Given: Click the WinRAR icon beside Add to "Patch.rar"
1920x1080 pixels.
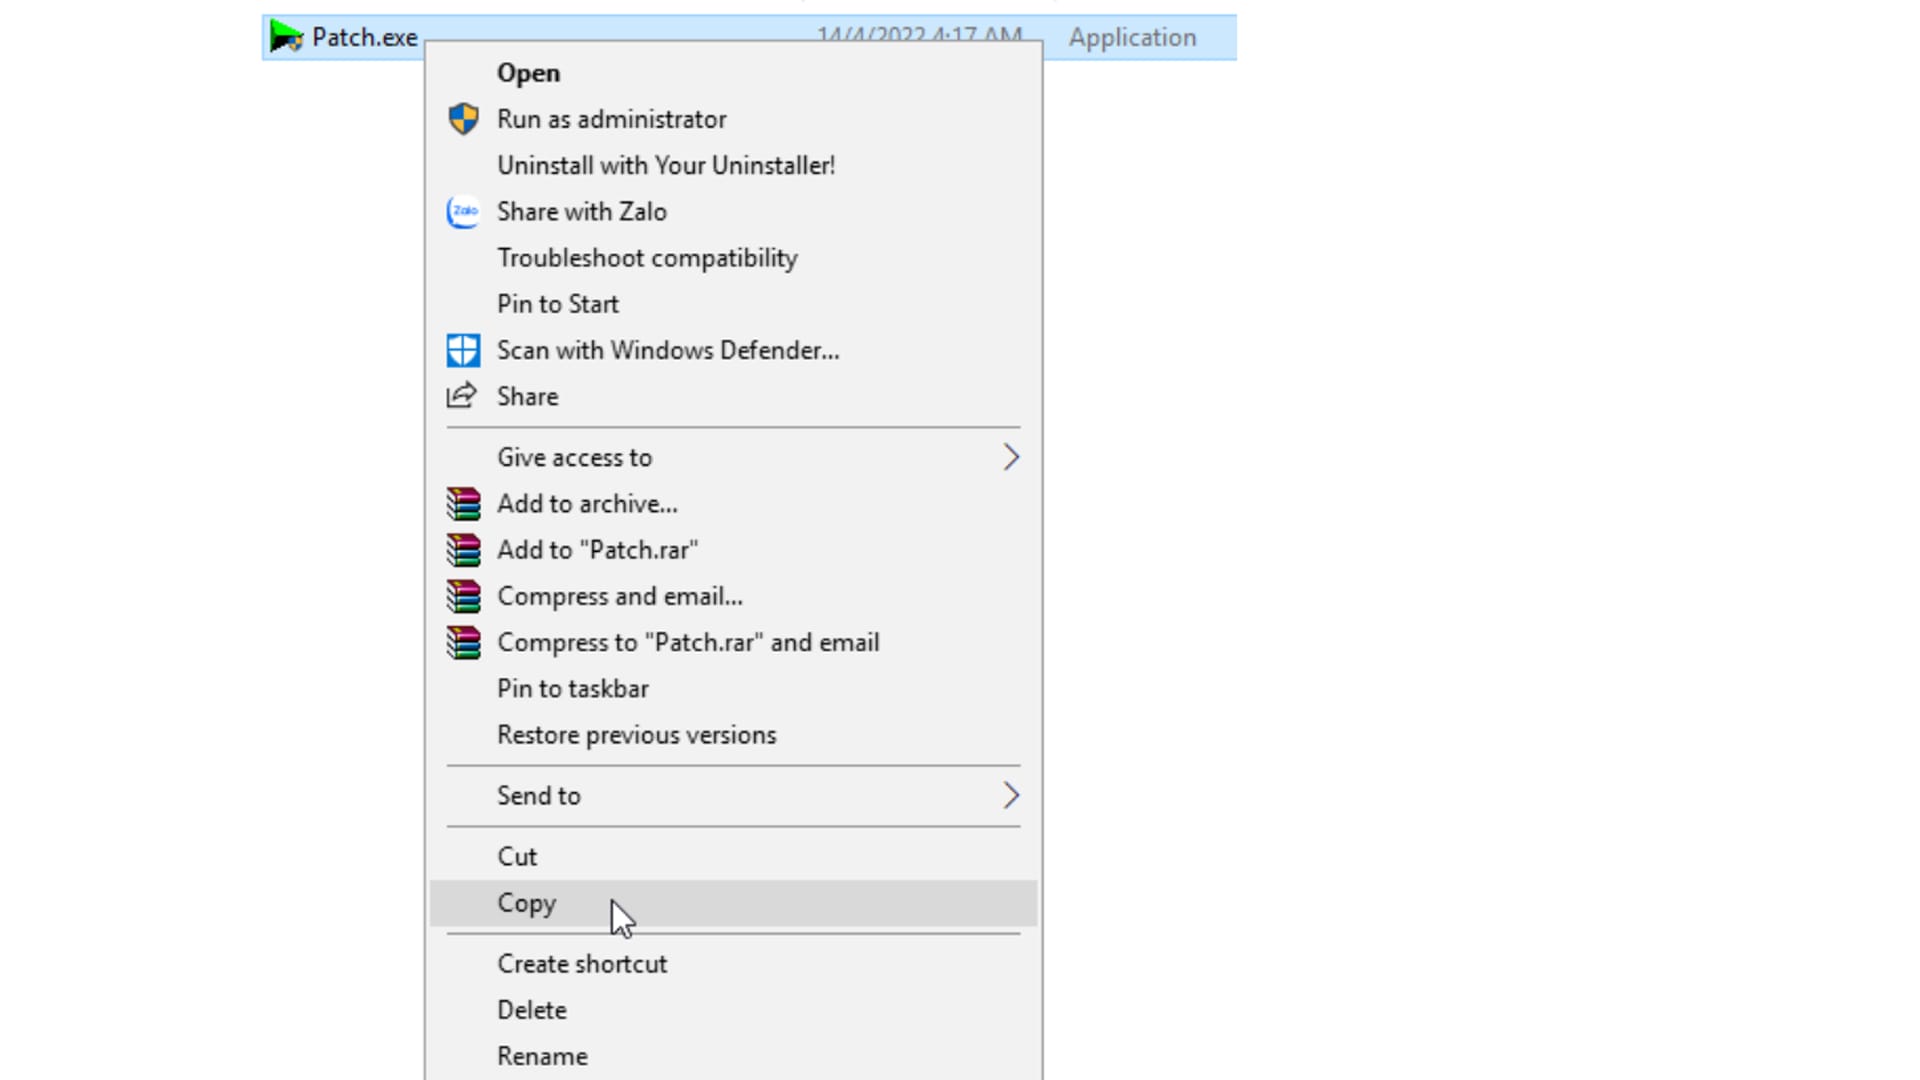Looking at the screenshot, I should (463, 550).
